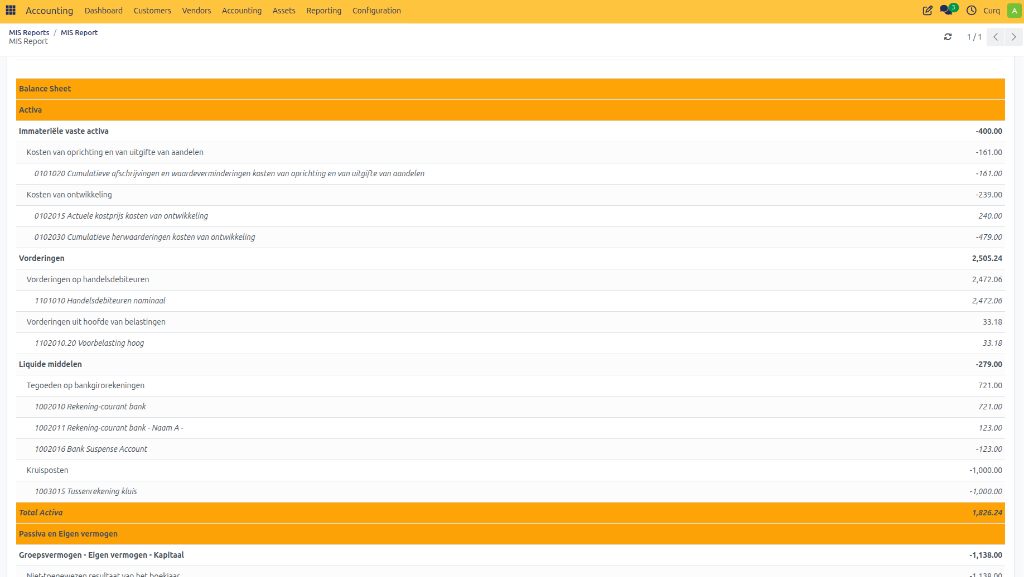1024x577 pixels.
Task: Open account 1102010.20 Voorbelasting hoog
Action: tap(89, 343)
